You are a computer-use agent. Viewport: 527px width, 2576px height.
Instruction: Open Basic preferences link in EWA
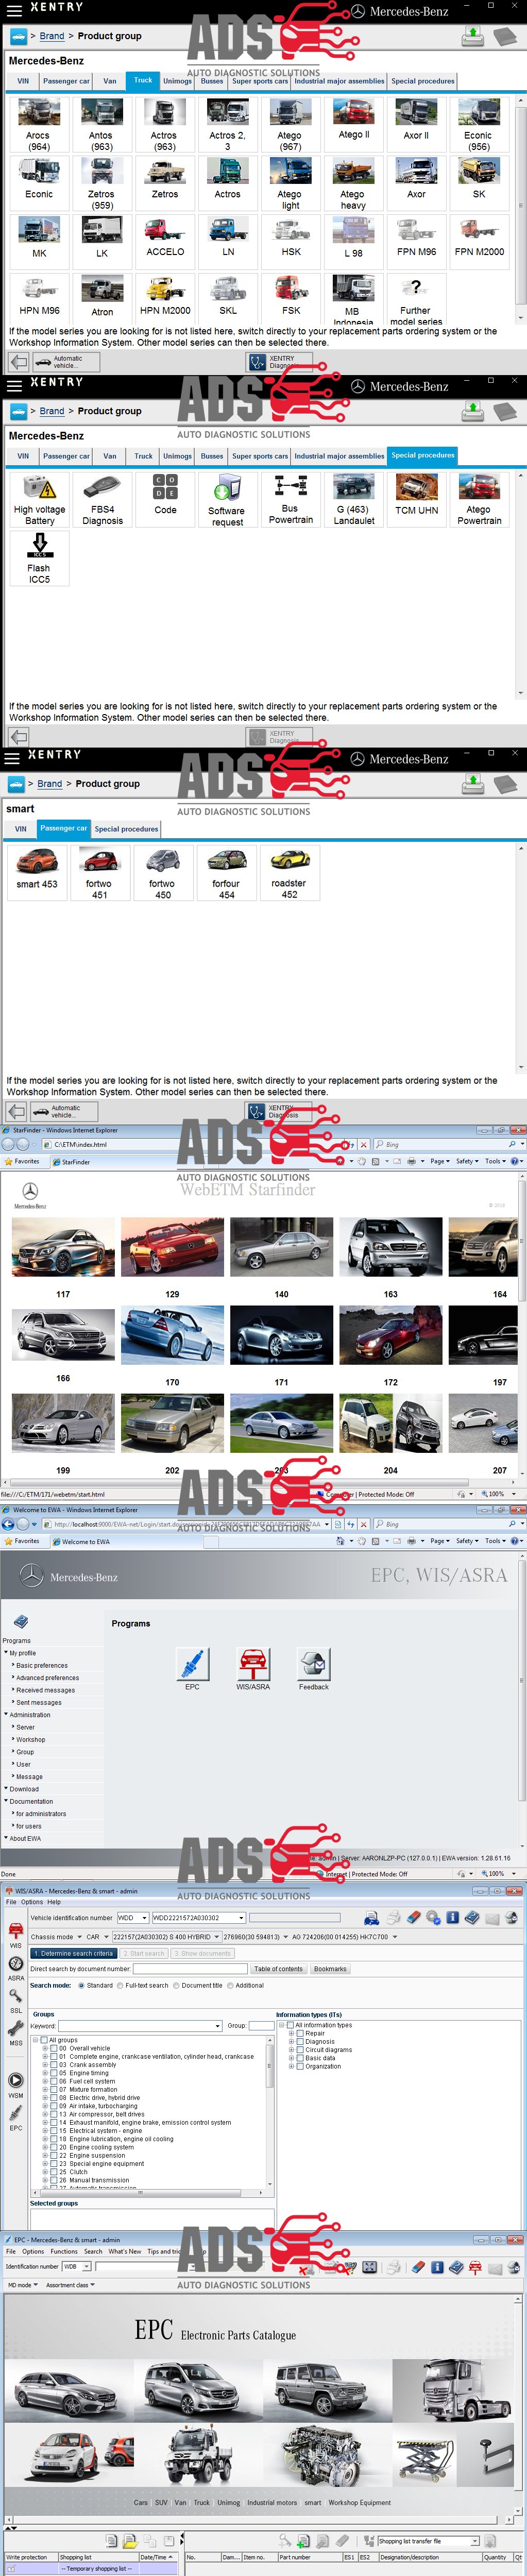click(42, 1665)
